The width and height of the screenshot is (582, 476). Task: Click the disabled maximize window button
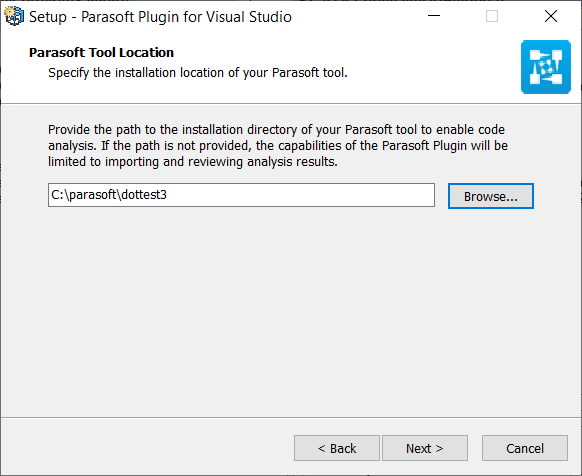click(x=492, y=16)
